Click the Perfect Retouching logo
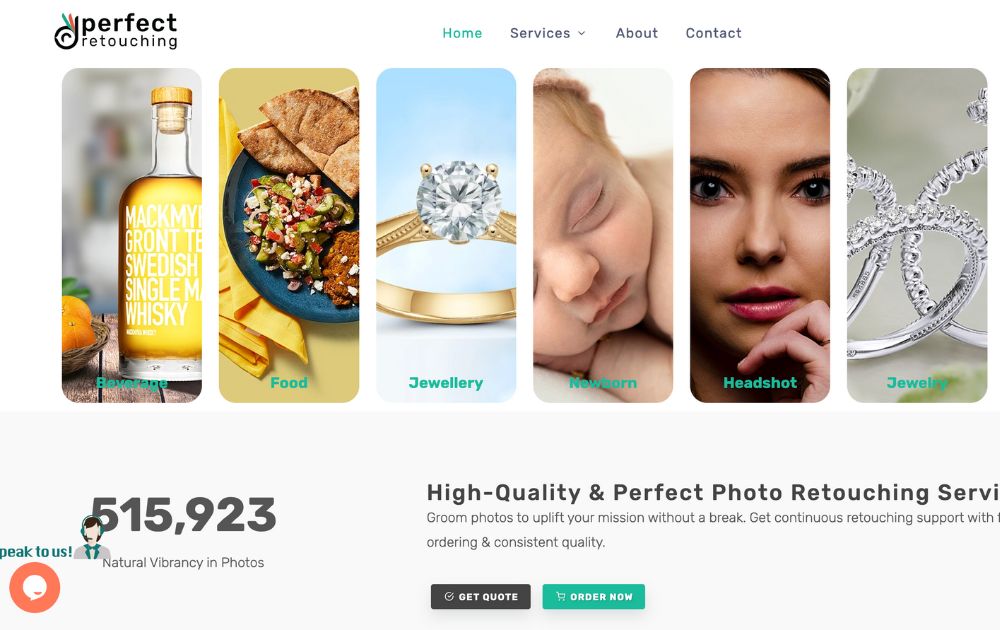 pos(116,31)
